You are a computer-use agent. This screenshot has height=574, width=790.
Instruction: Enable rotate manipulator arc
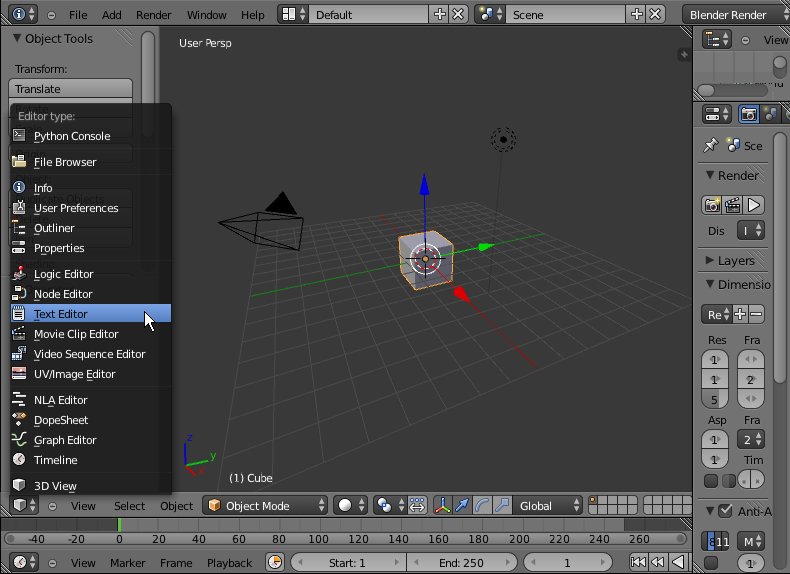[x=482, y=505]
